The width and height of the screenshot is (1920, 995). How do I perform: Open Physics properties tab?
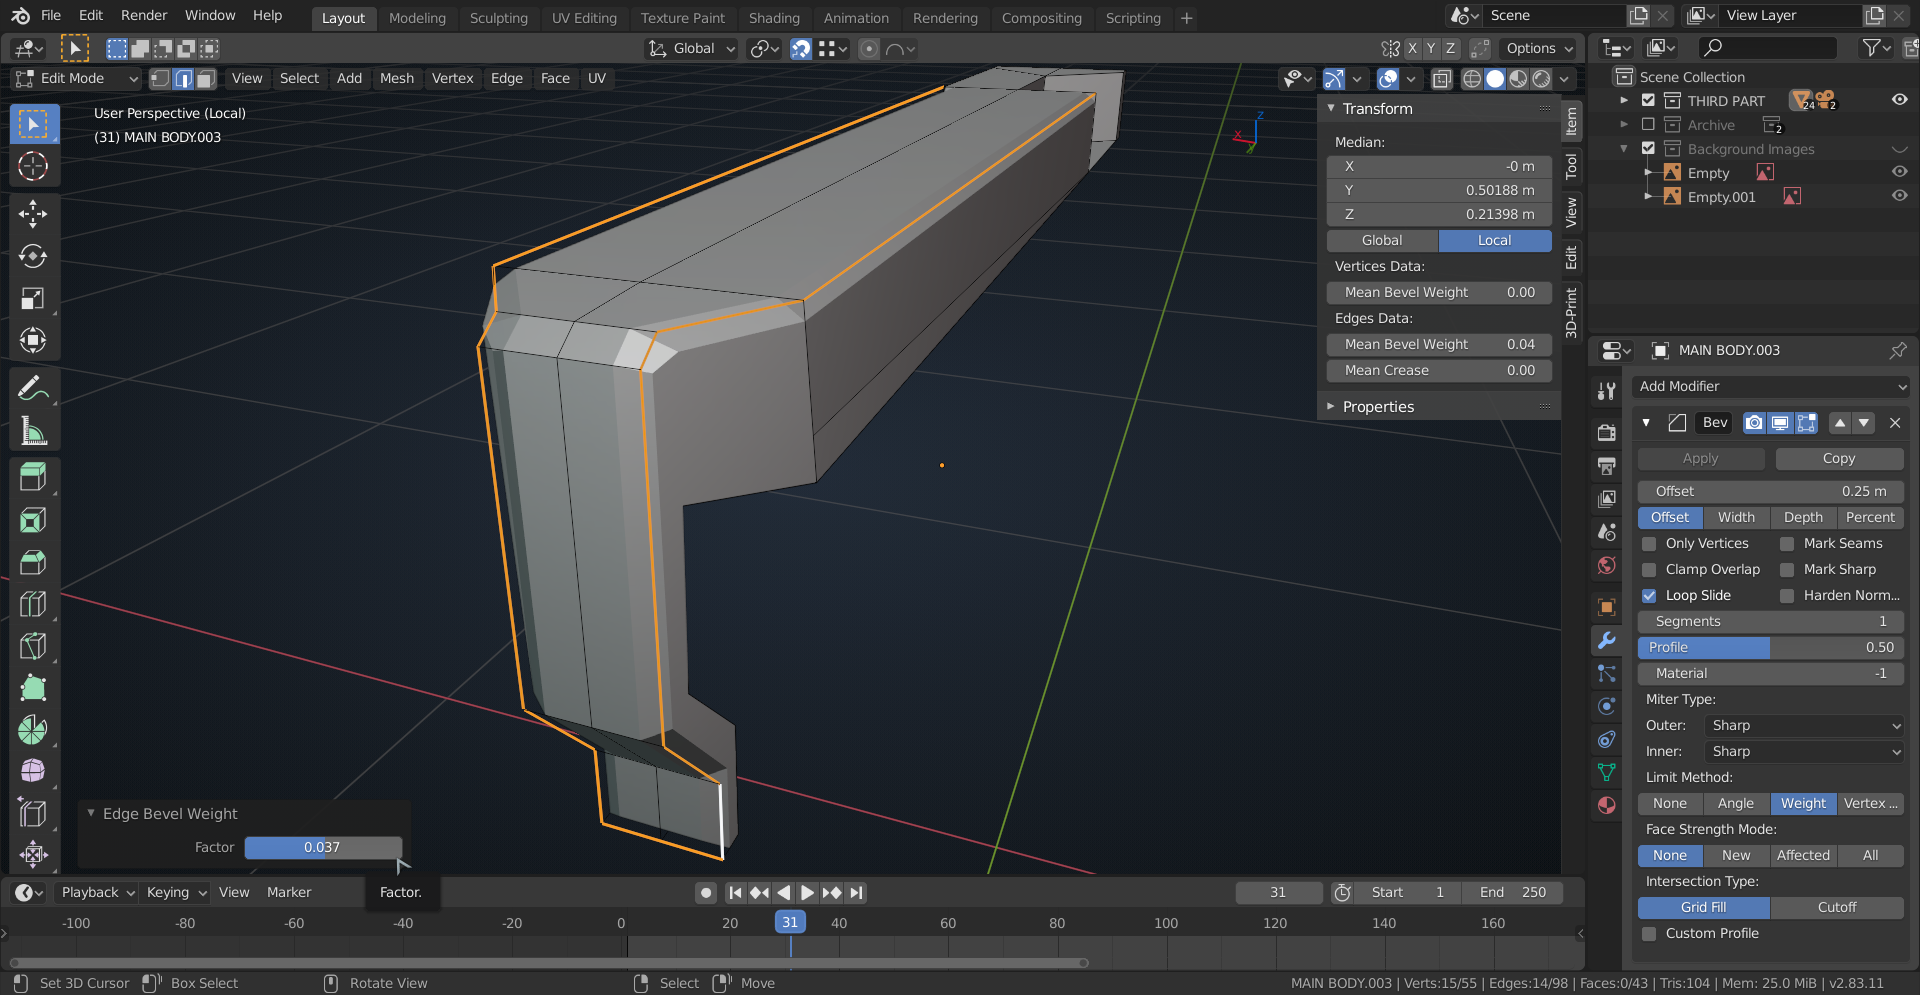click(1607, 707)
